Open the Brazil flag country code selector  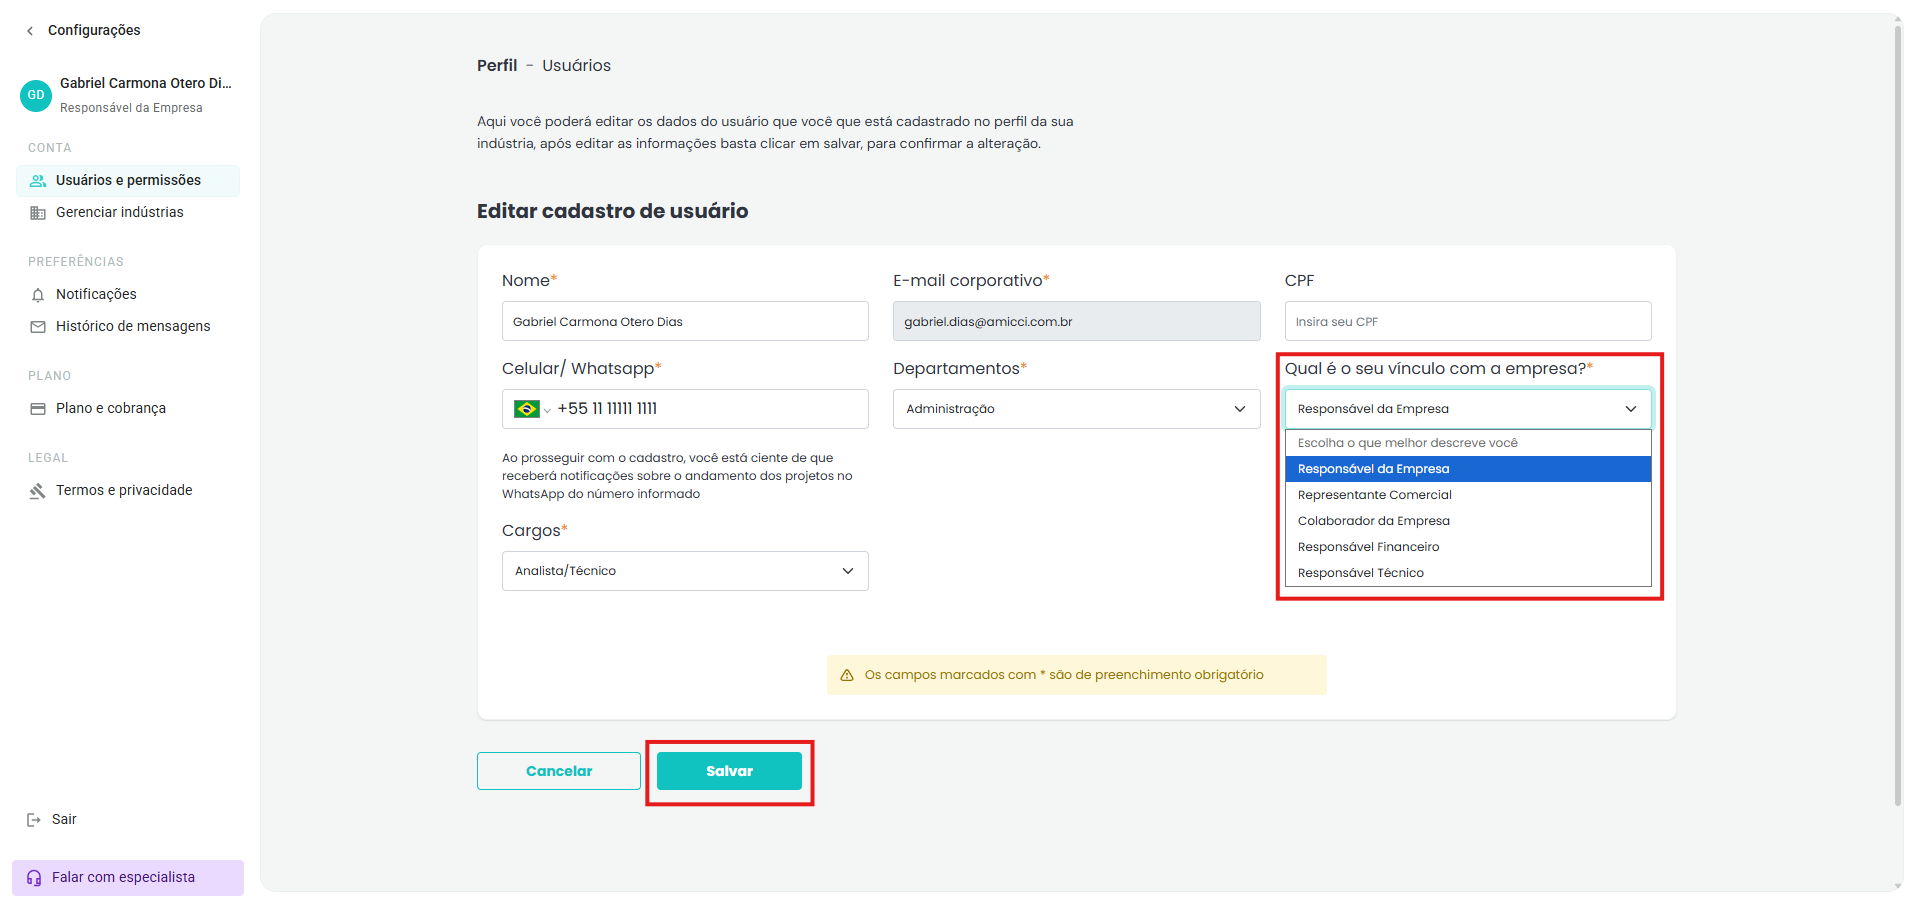click(532, 409)
